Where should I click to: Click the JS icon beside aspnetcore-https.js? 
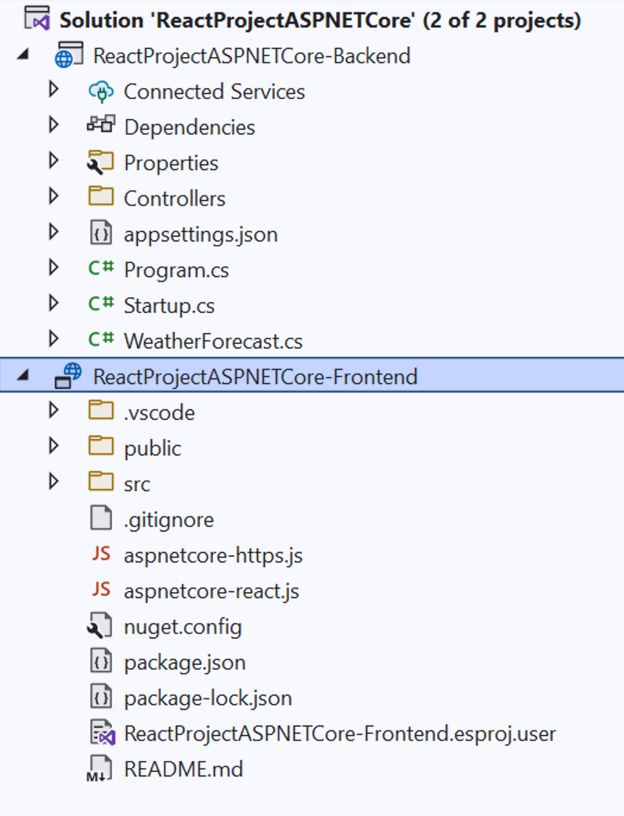pyautogui.click(x=101, y=554)
